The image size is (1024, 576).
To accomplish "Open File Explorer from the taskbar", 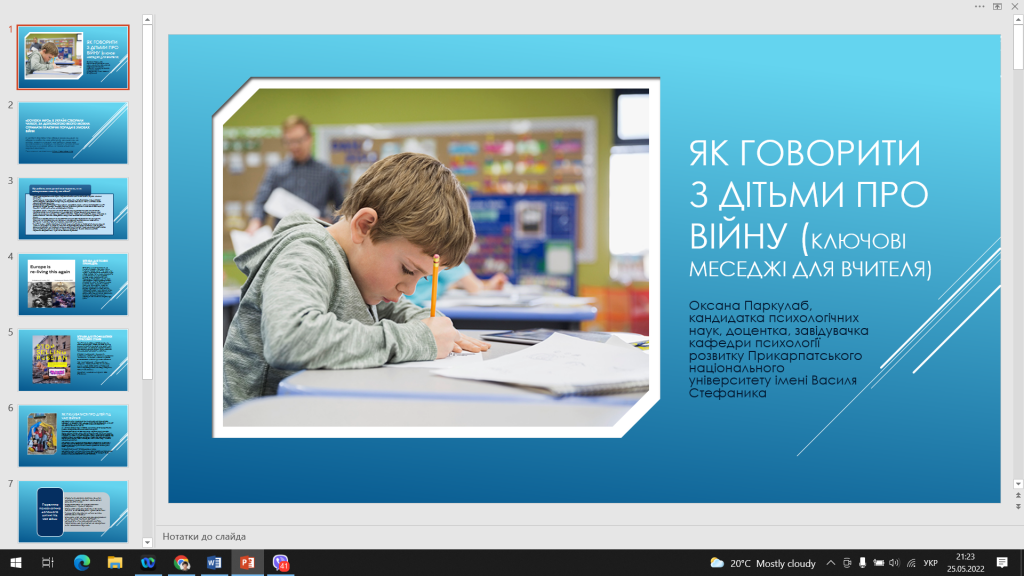I will (114, 563).
